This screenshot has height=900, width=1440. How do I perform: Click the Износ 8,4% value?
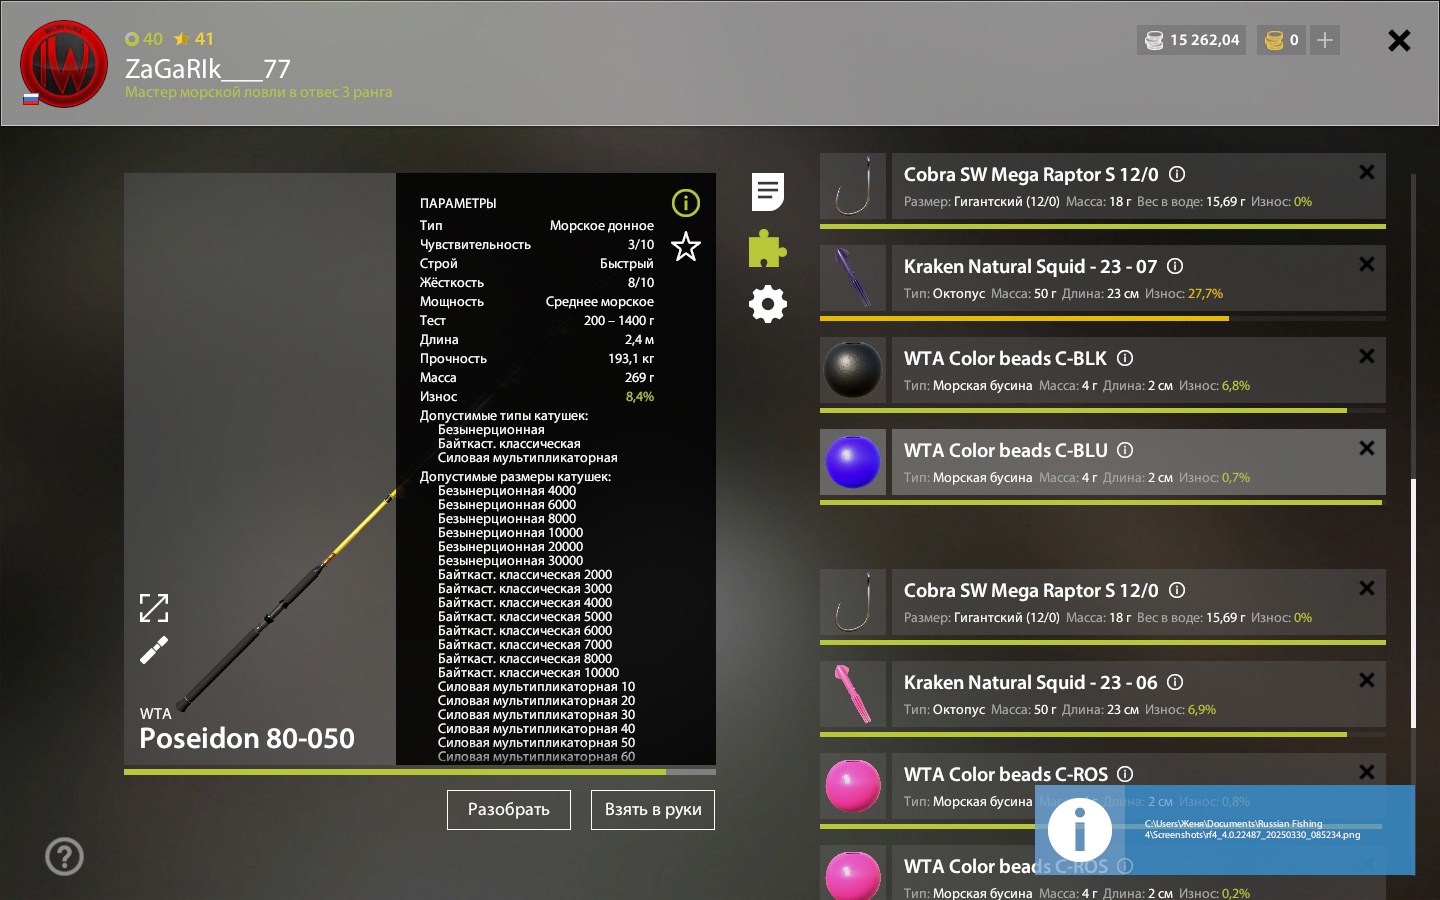click(640, 397)
